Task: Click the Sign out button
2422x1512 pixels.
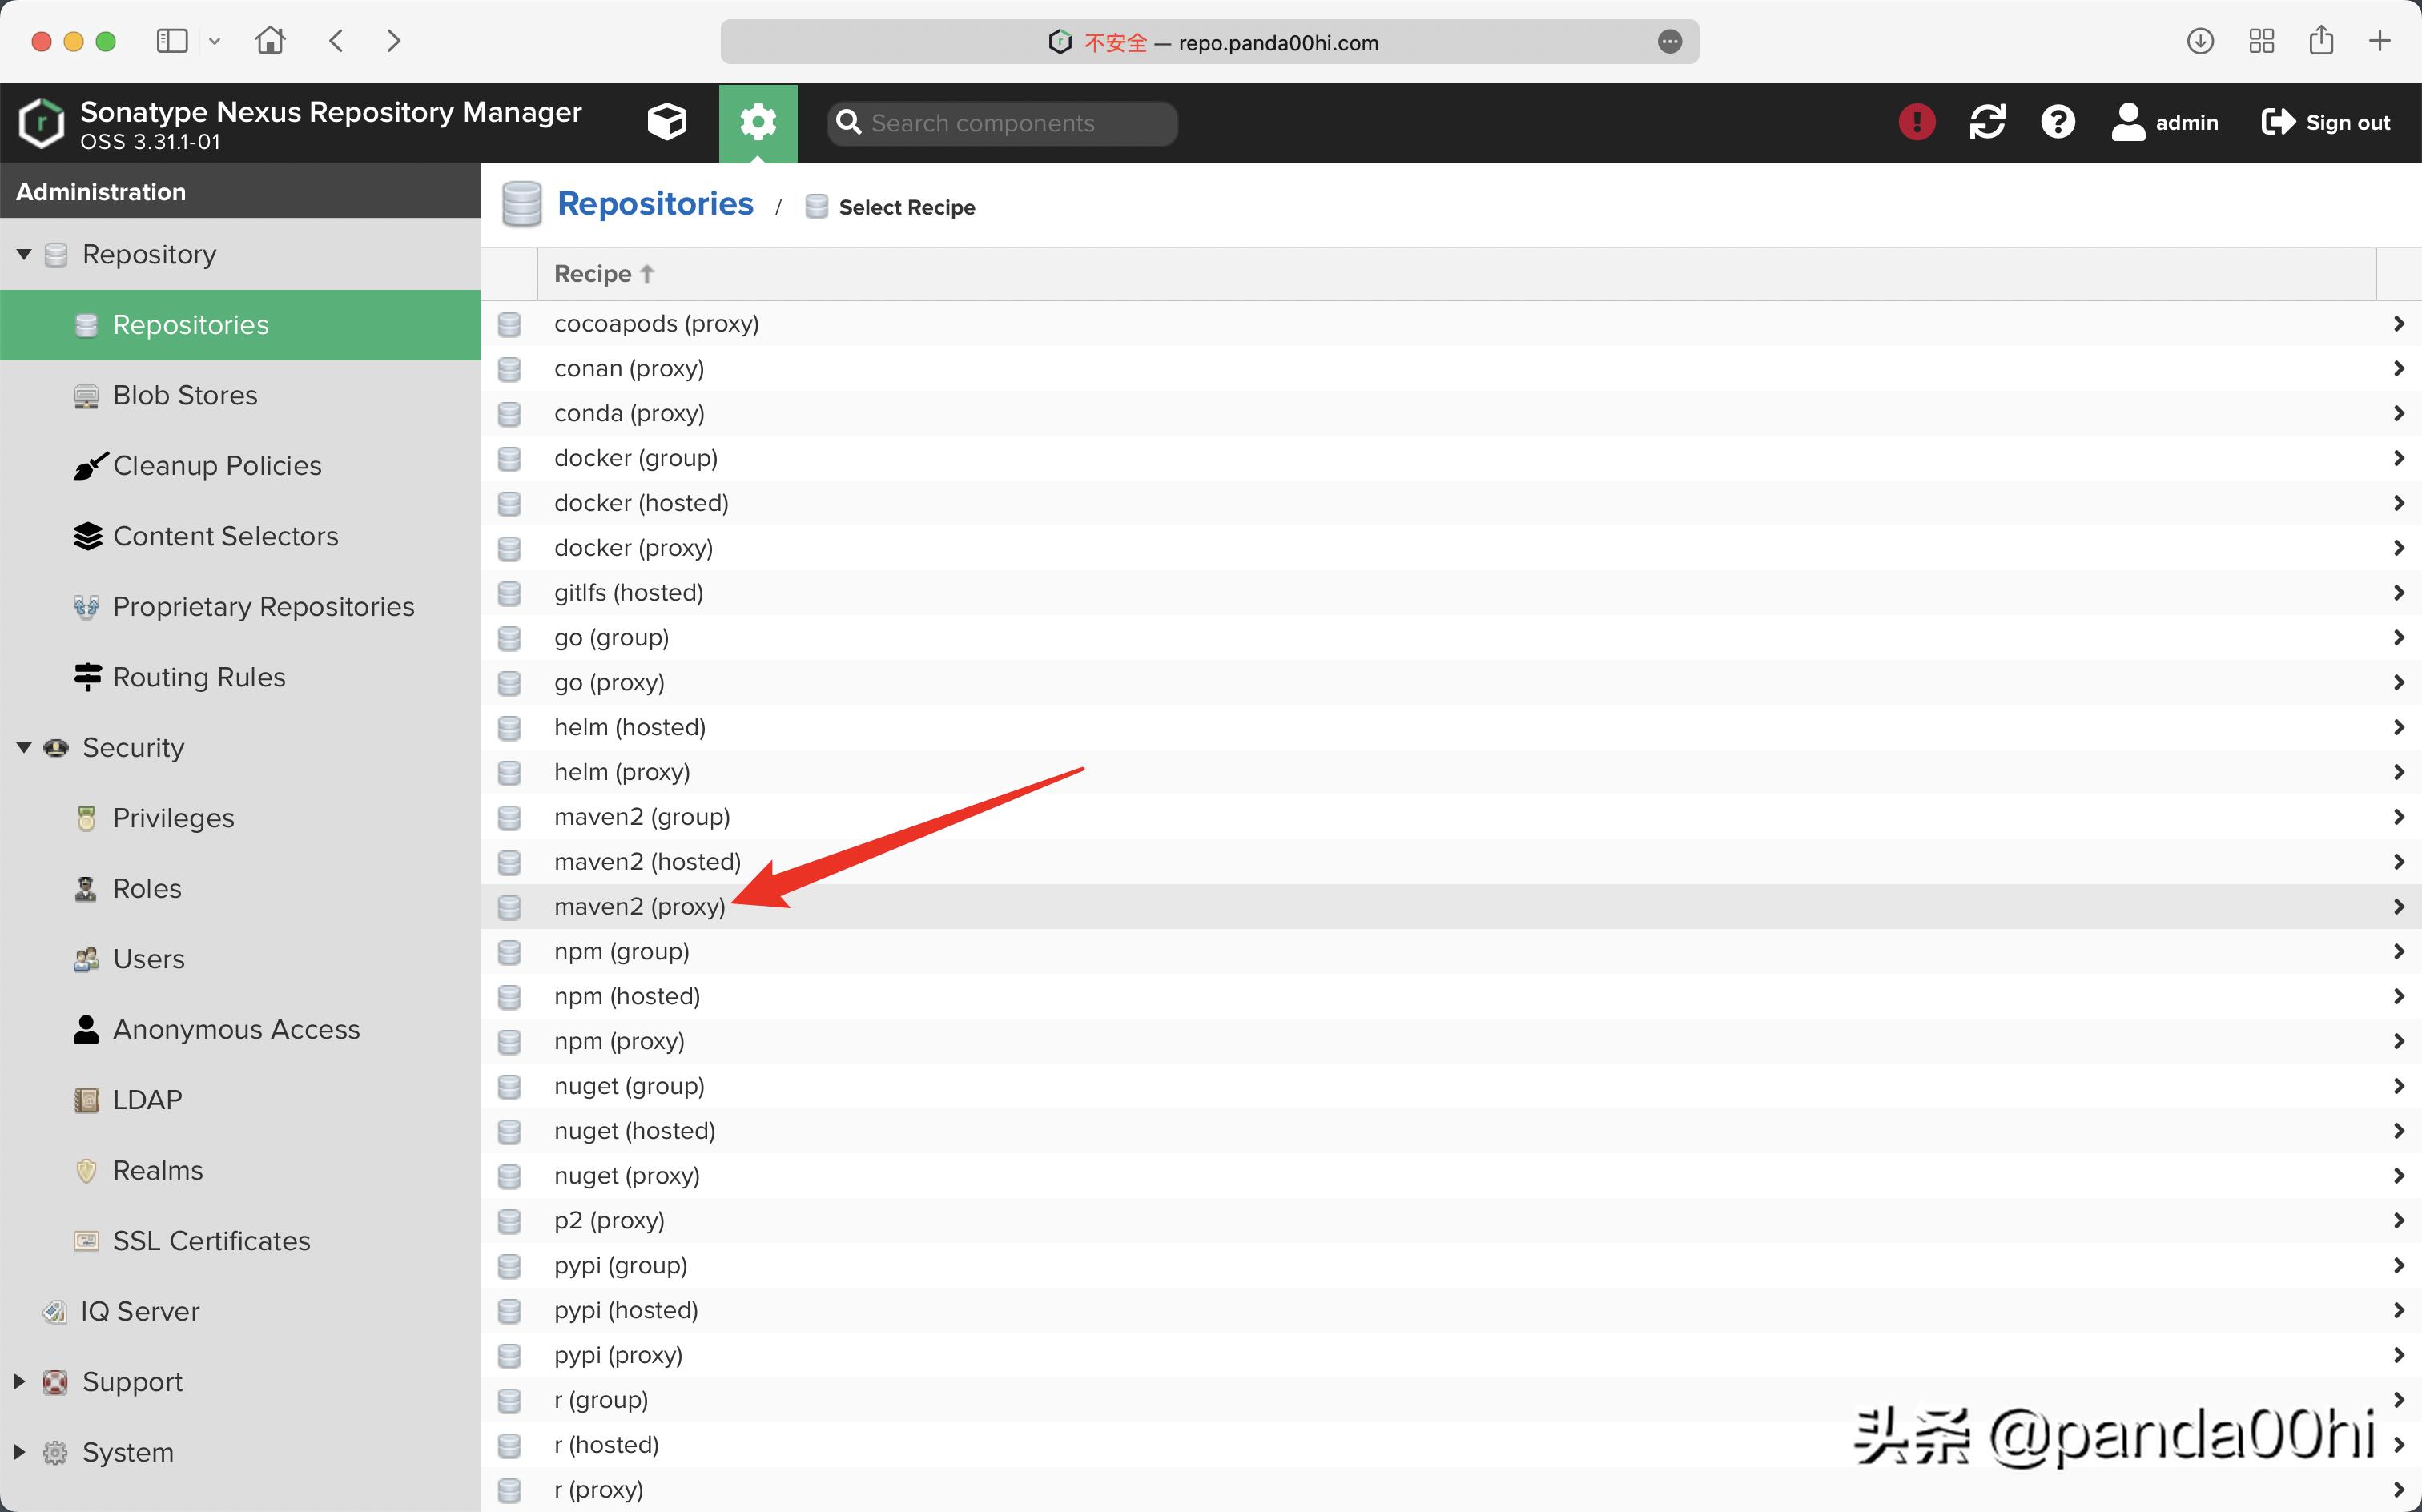Action: click(2326, 122)
